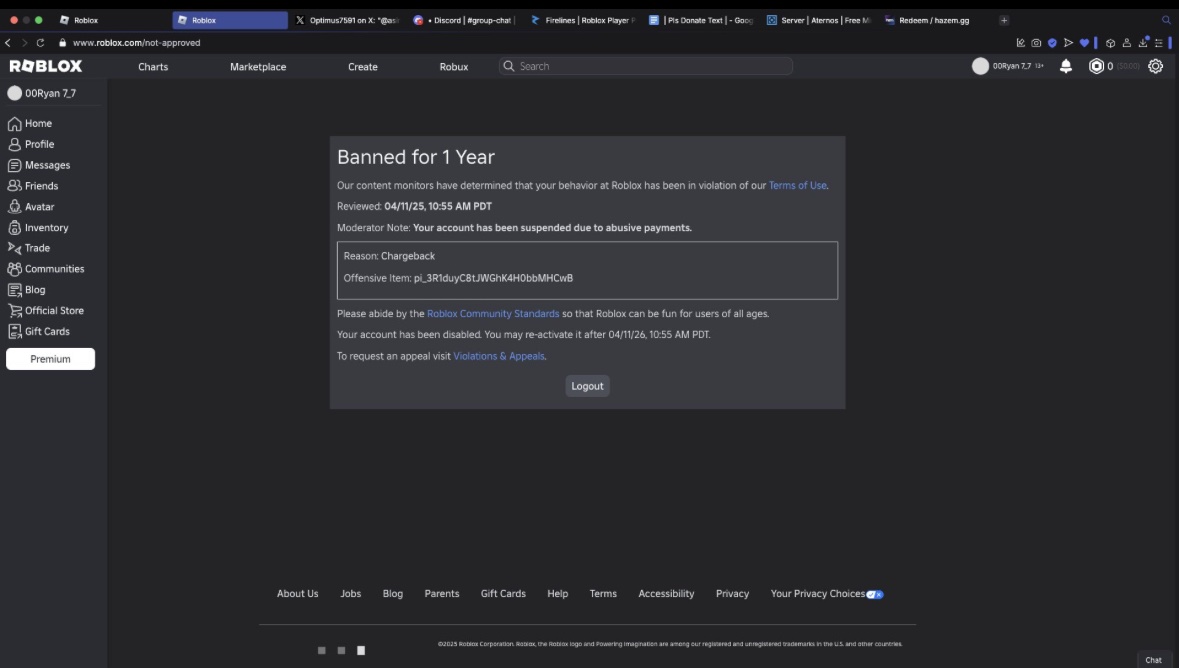Click the Home sidebar icon
Screen dimensions: 1179x668
tap(14, 123)
